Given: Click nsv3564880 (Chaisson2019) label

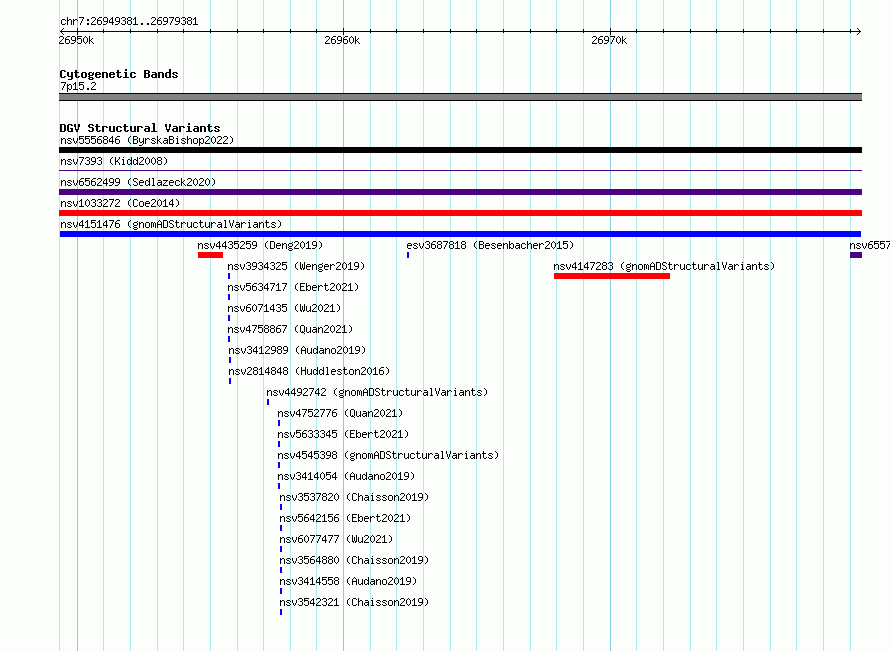Looking at the screenshot, I should pyautogui.click(x=354, y=560).
